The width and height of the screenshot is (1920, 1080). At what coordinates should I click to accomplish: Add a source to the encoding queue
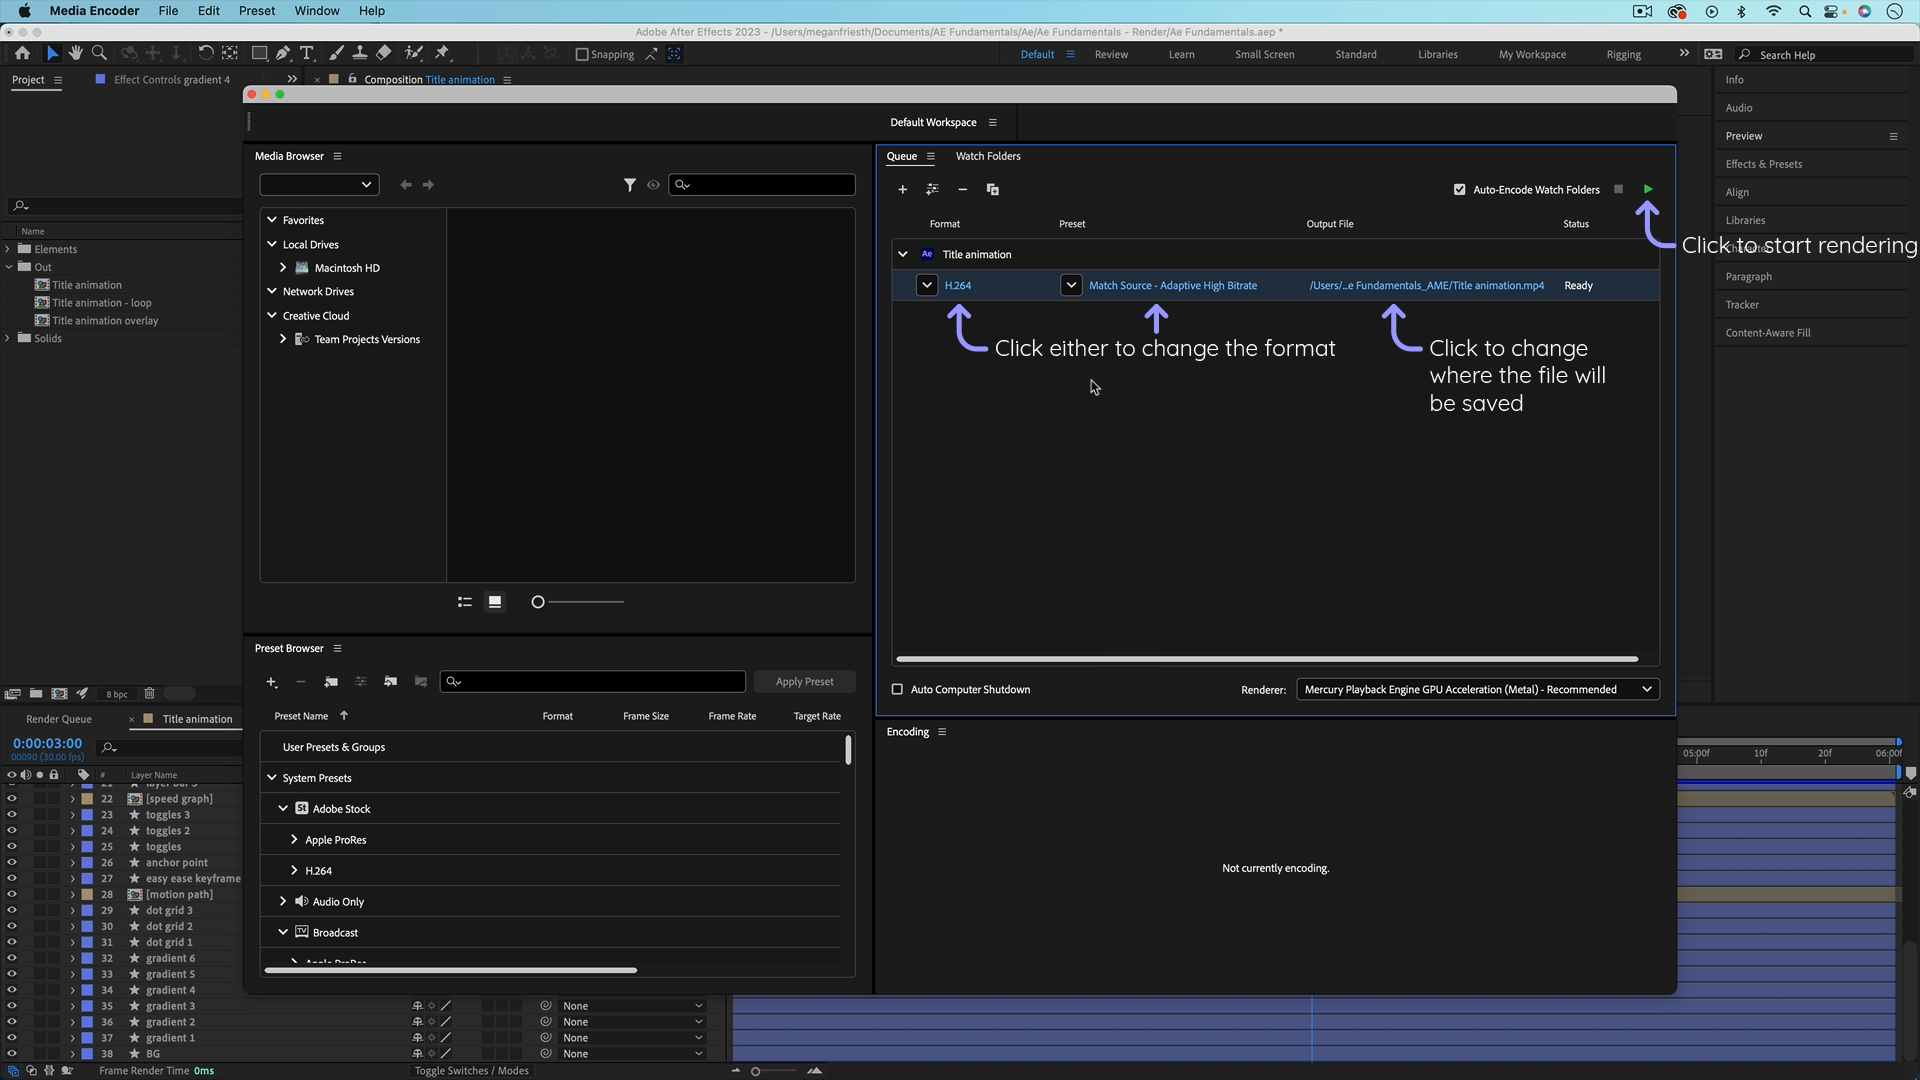pyautogui.click(x=902, y=189)
